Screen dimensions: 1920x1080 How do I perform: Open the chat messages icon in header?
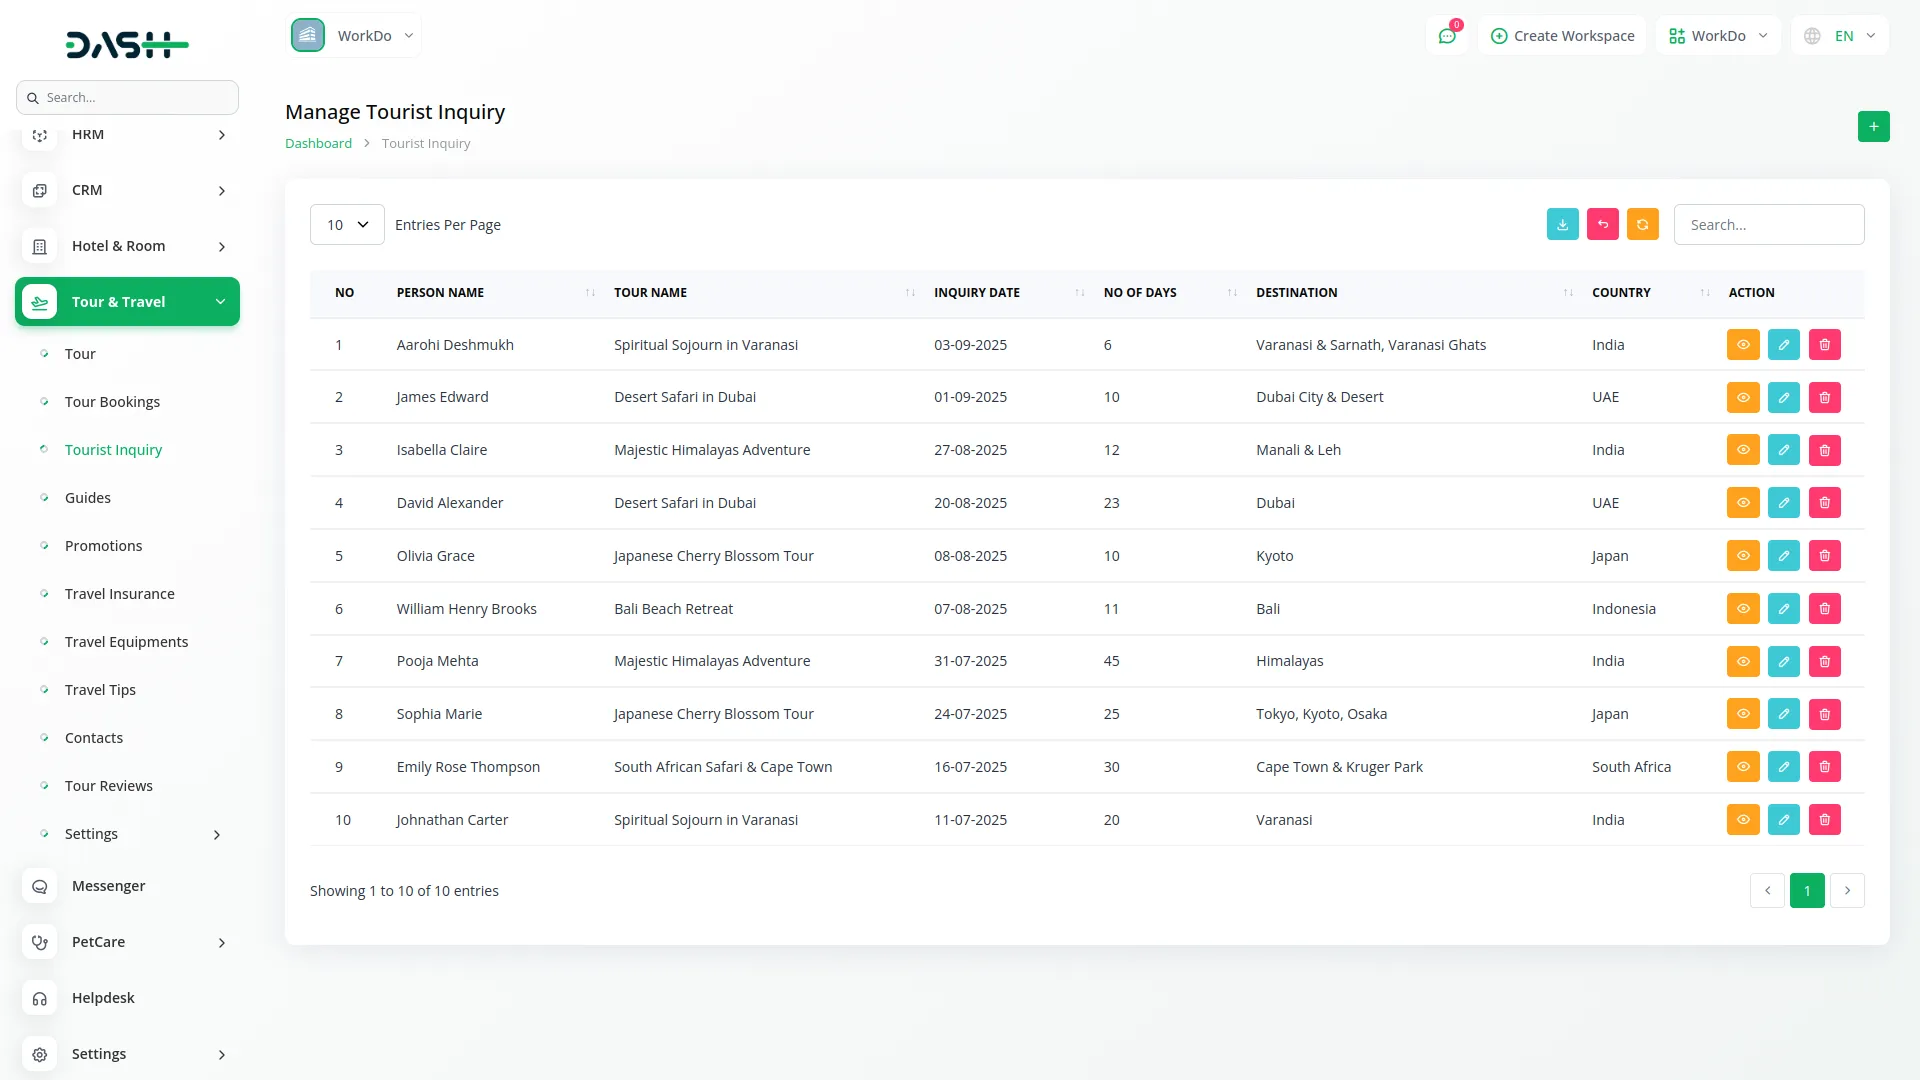(1446, 36)
